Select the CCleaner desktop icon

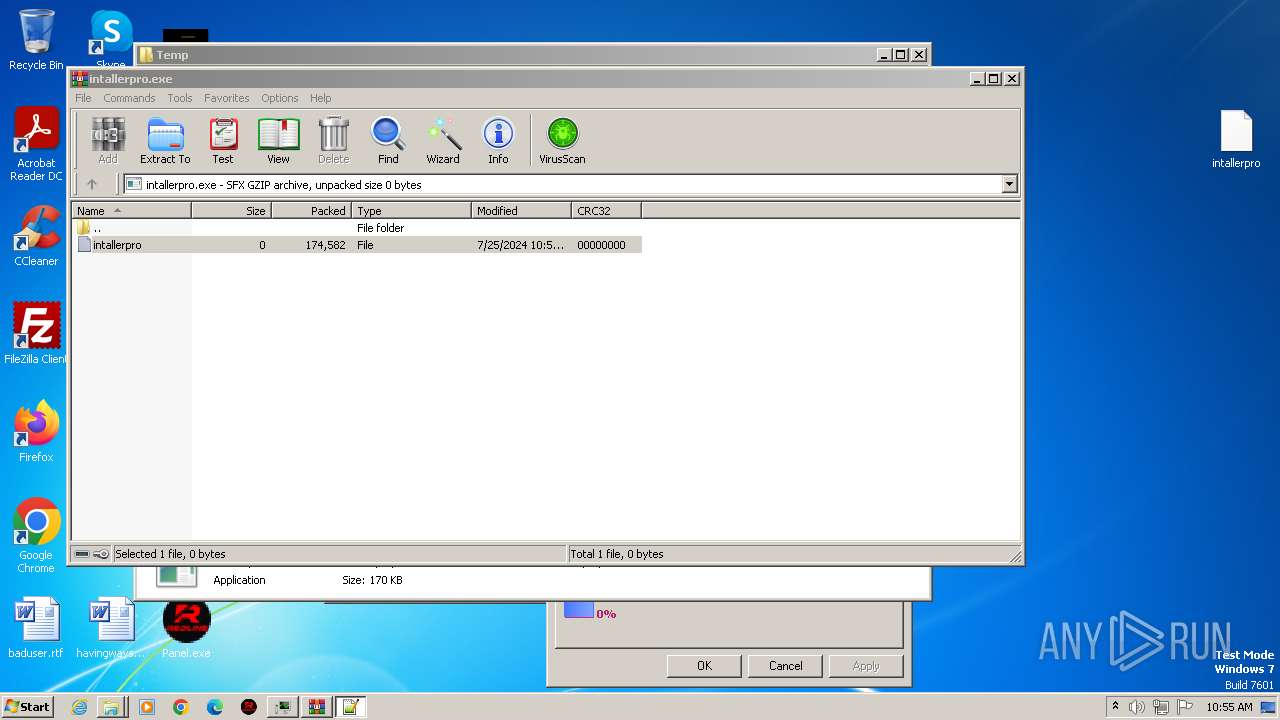point(36,236)
